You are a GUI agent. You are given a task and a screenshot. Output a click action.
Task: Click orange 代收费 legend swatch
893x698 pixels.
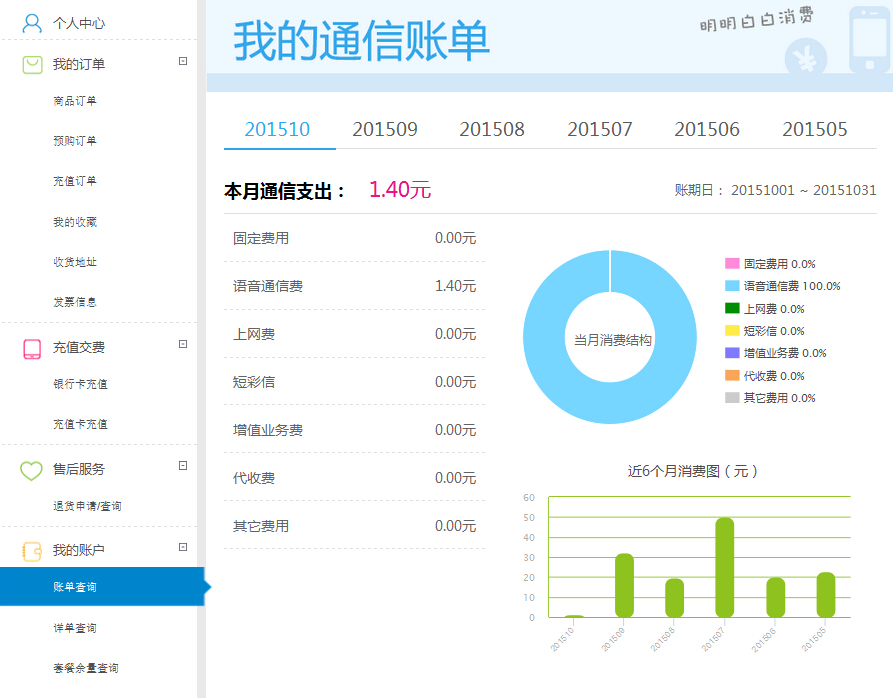(x=732, y=375)
